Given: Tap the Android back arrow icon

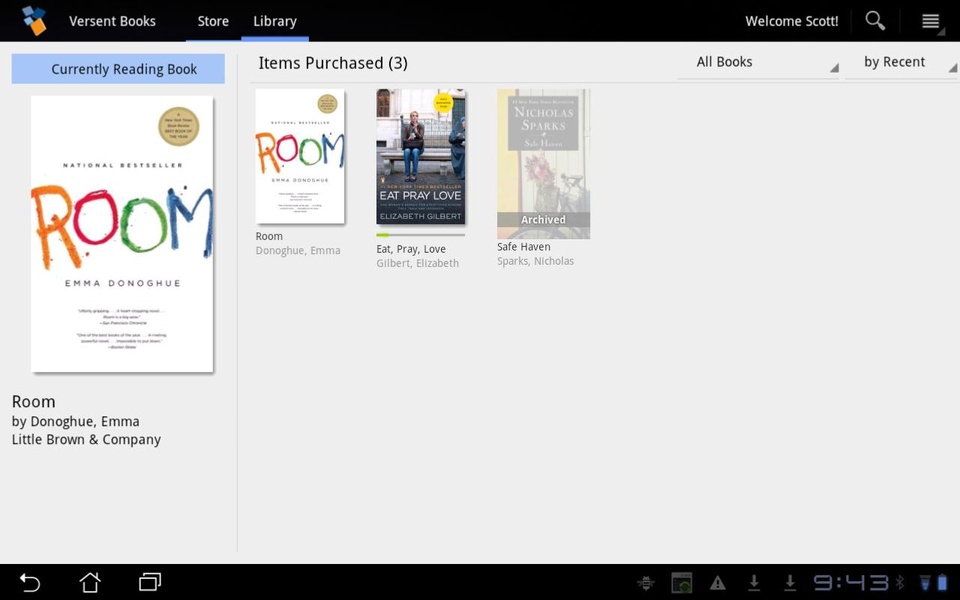Looking at the screenshot, I should 29,582.
